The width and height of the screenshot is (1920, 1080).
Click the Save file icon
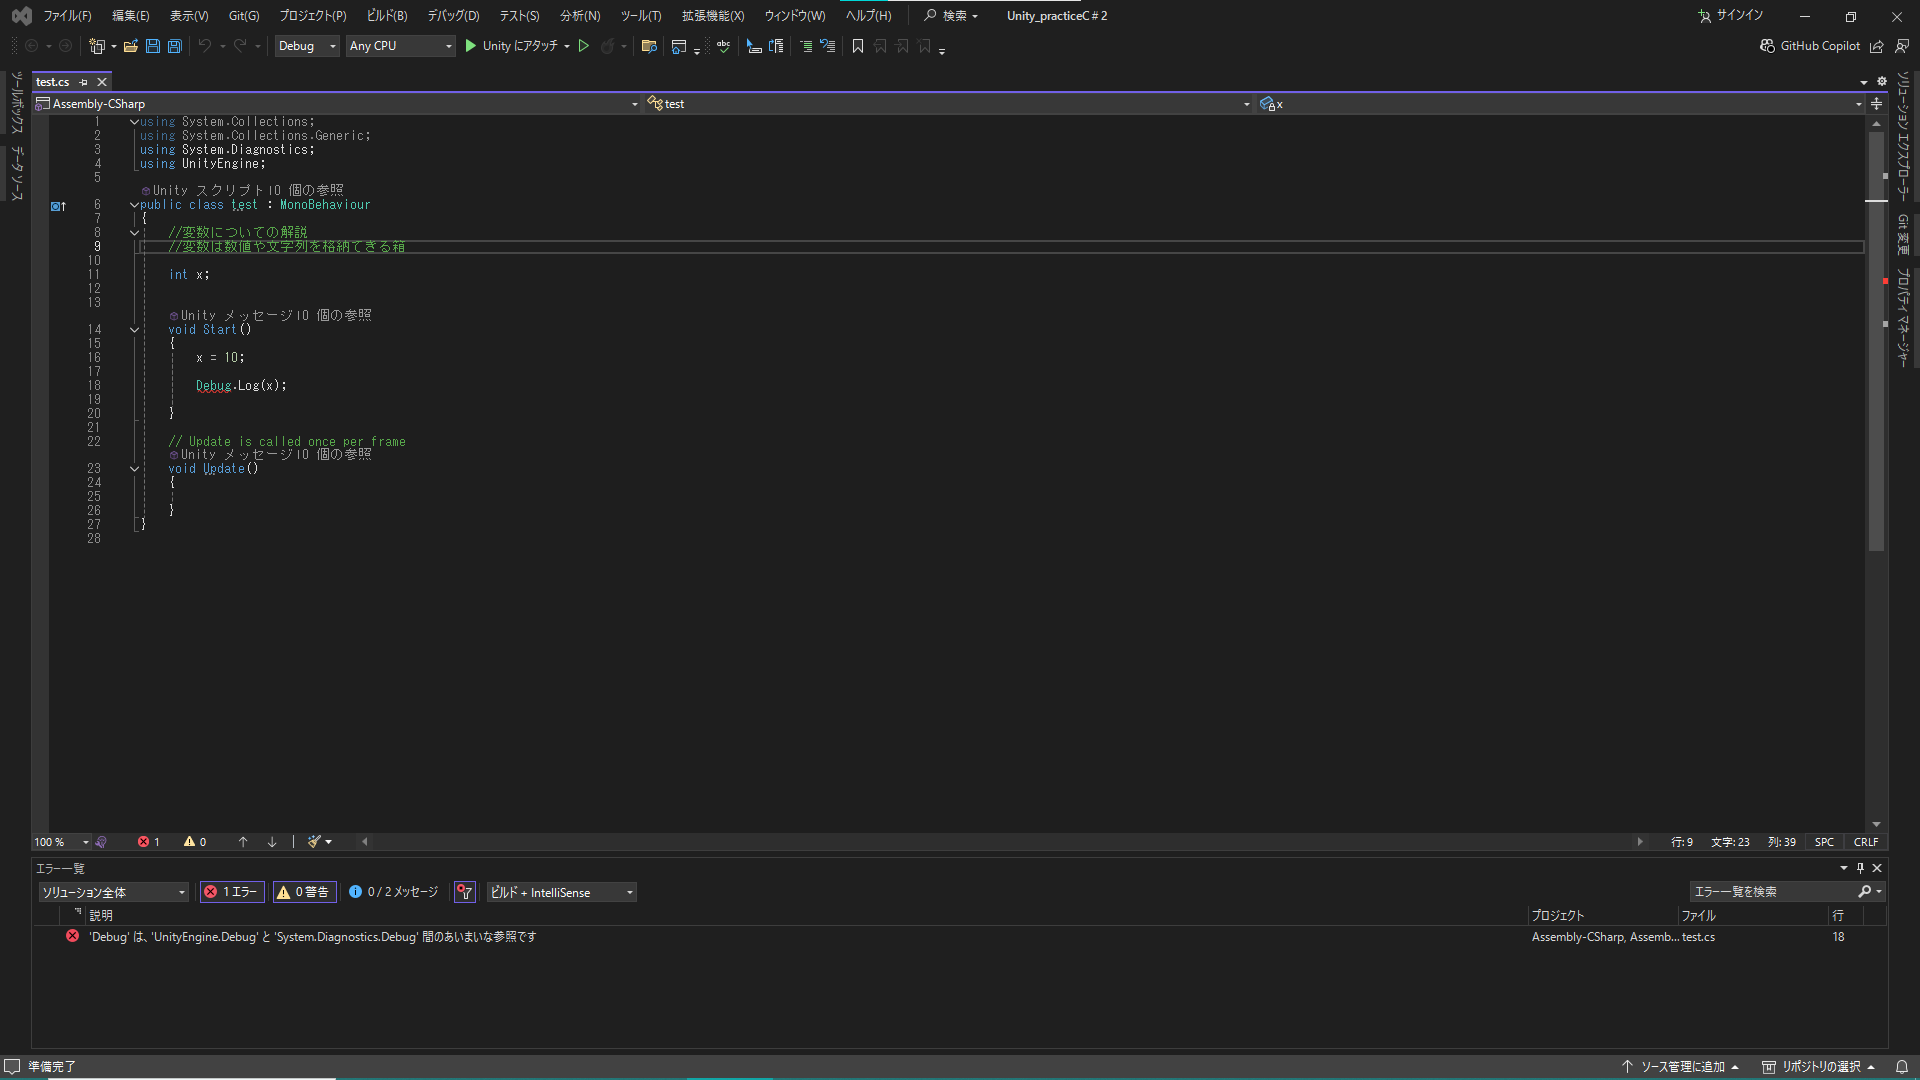[x=152, y=46]
